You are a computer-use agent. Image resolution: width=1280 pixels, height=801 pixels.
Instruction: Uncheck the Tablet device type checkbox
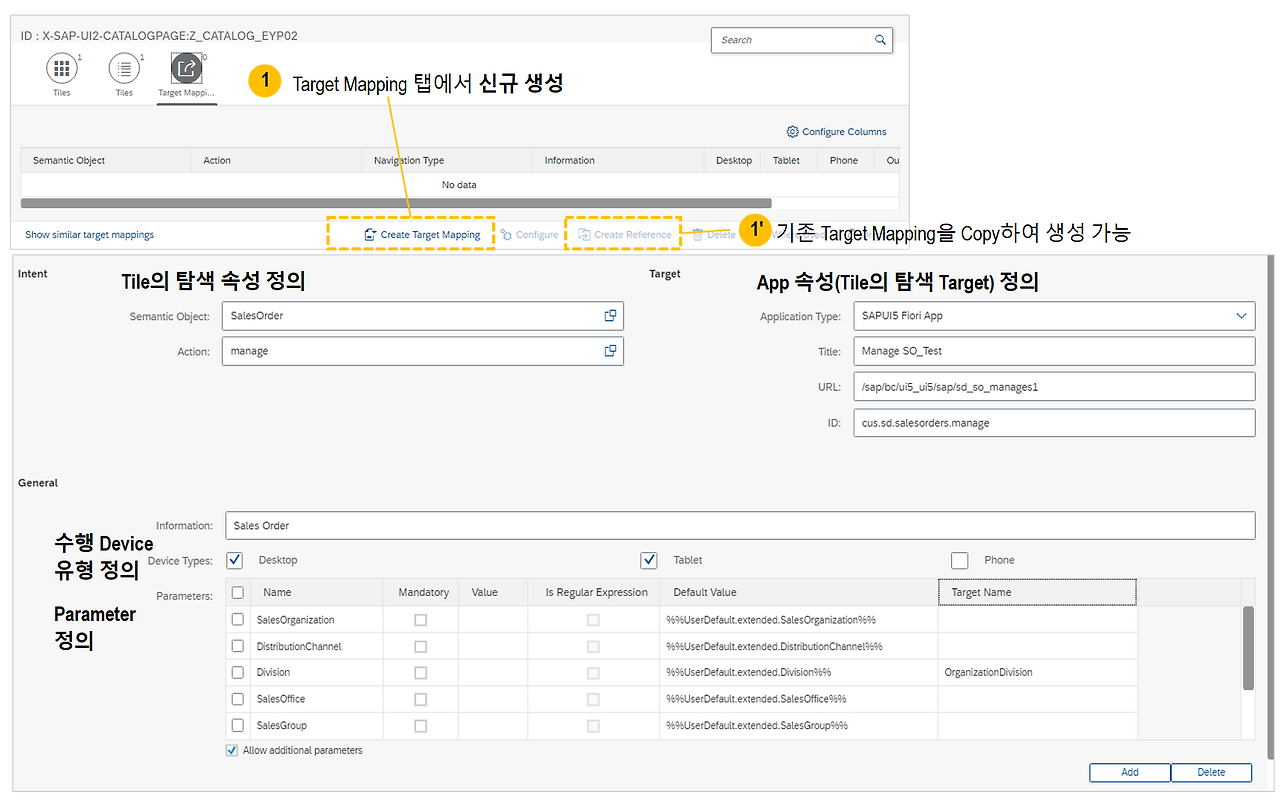[x=649, y=560]
